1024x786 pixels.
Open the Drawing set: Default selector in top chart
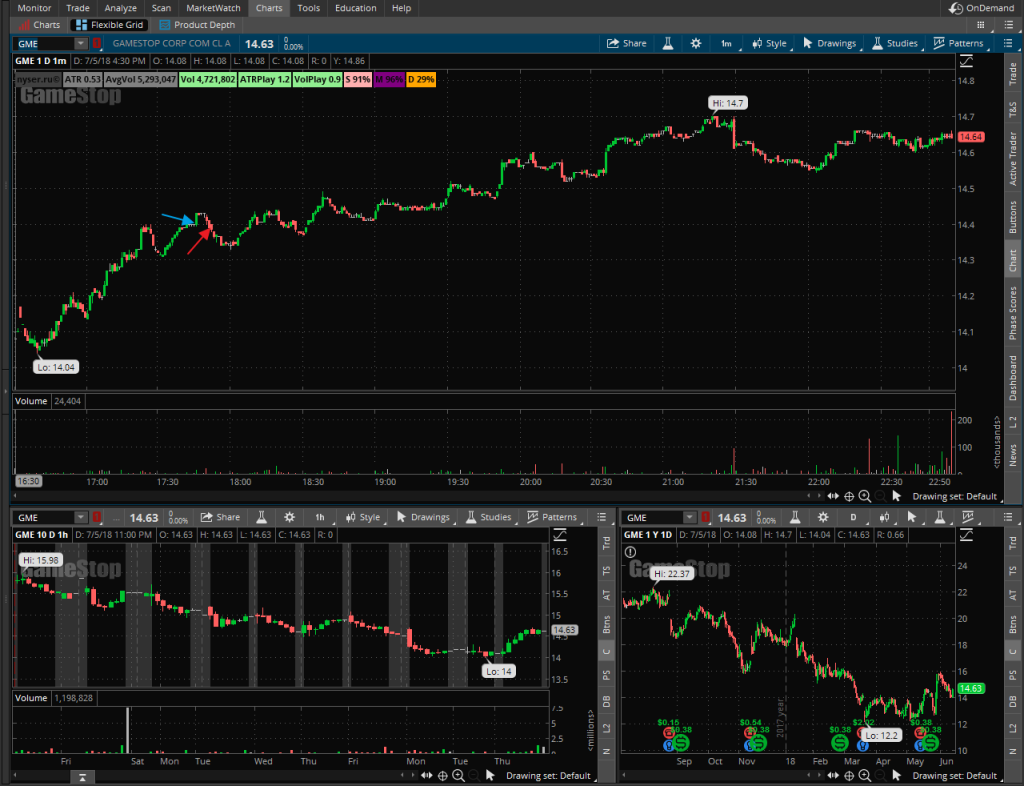tap(953, 496)
